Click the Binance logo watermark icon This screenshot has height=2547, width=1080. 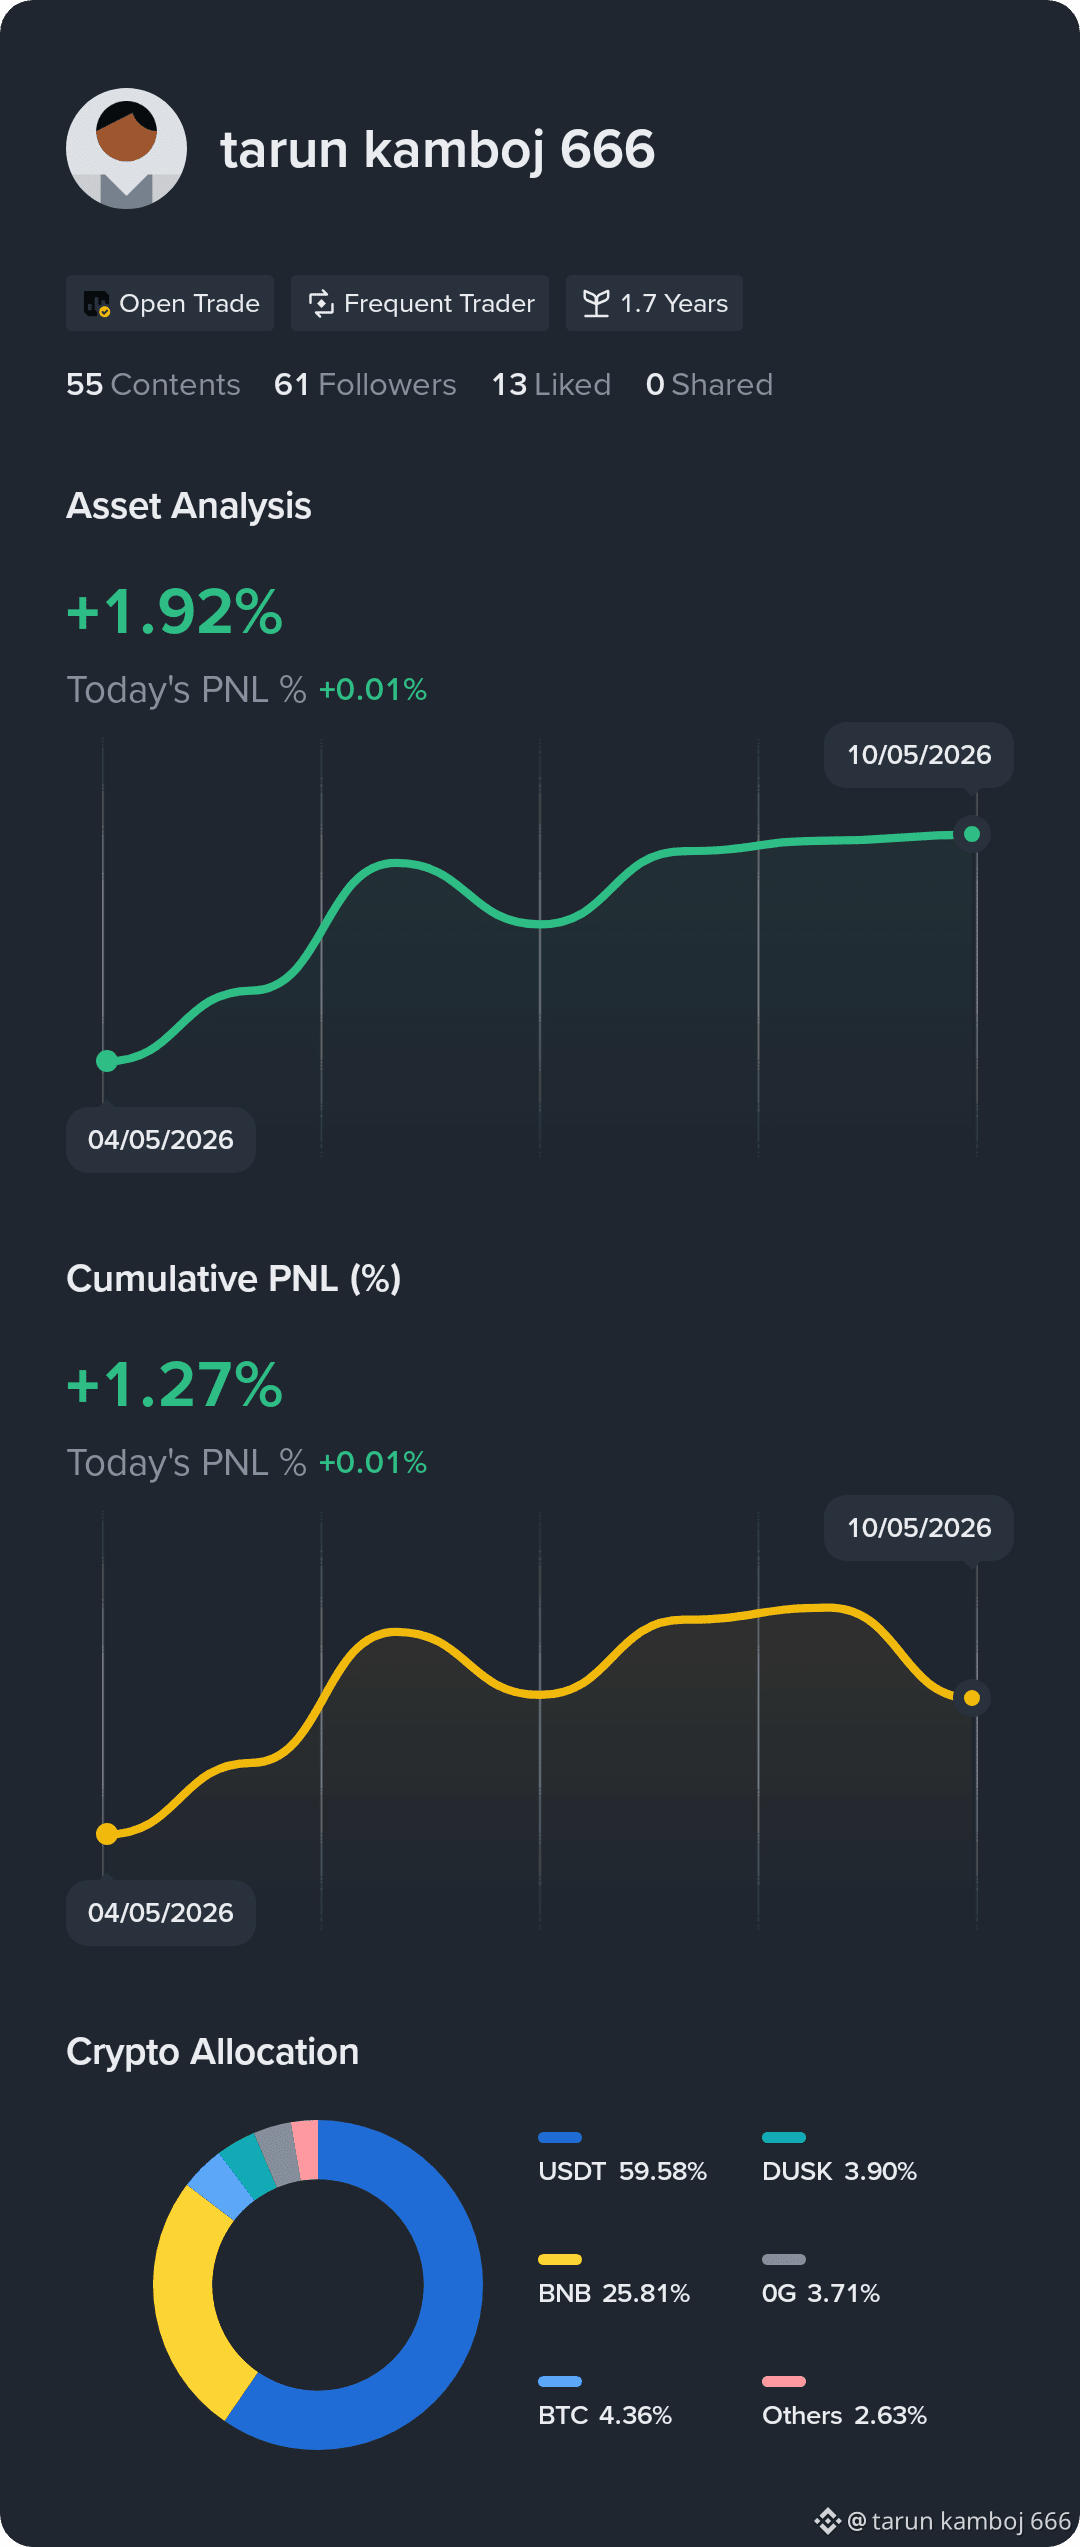(828, 2521)
